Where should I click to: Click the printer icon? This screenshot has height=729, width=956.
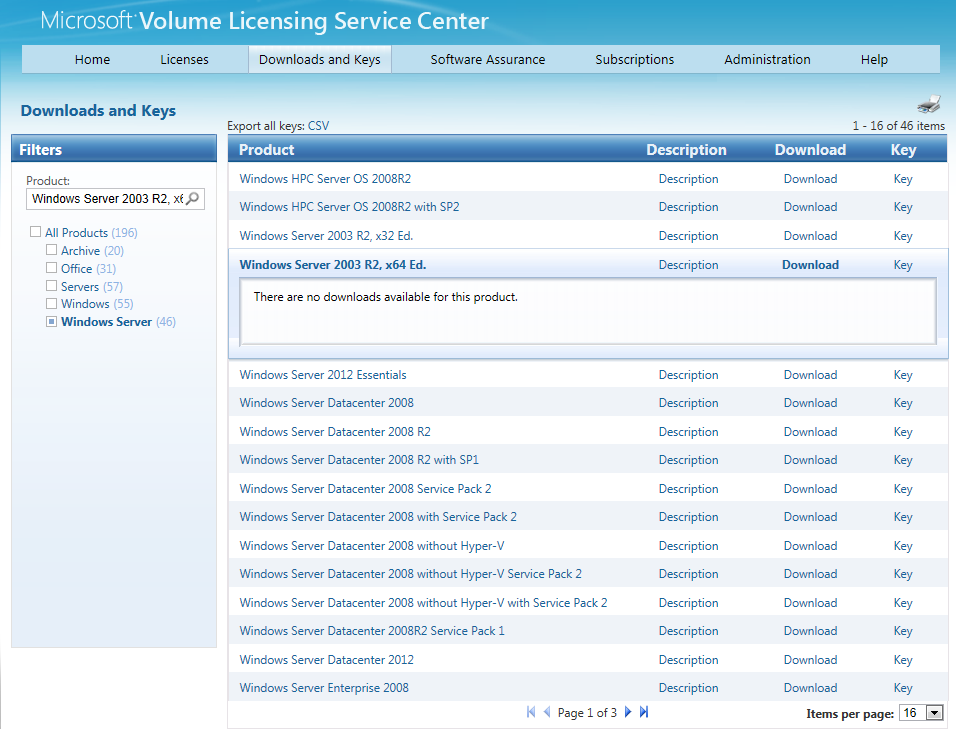[929, 104]
